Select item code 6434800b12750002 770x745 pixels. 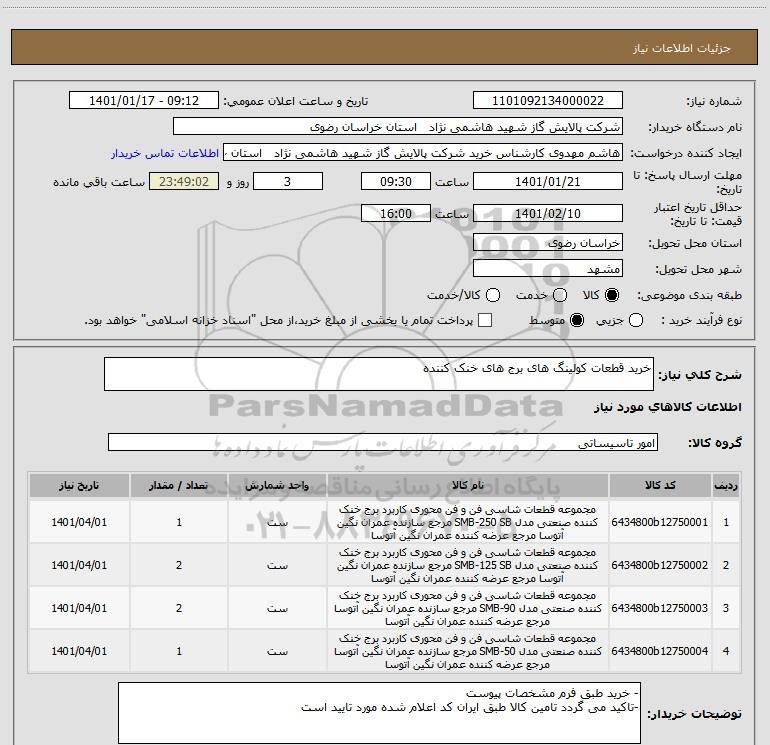(660, 565)
